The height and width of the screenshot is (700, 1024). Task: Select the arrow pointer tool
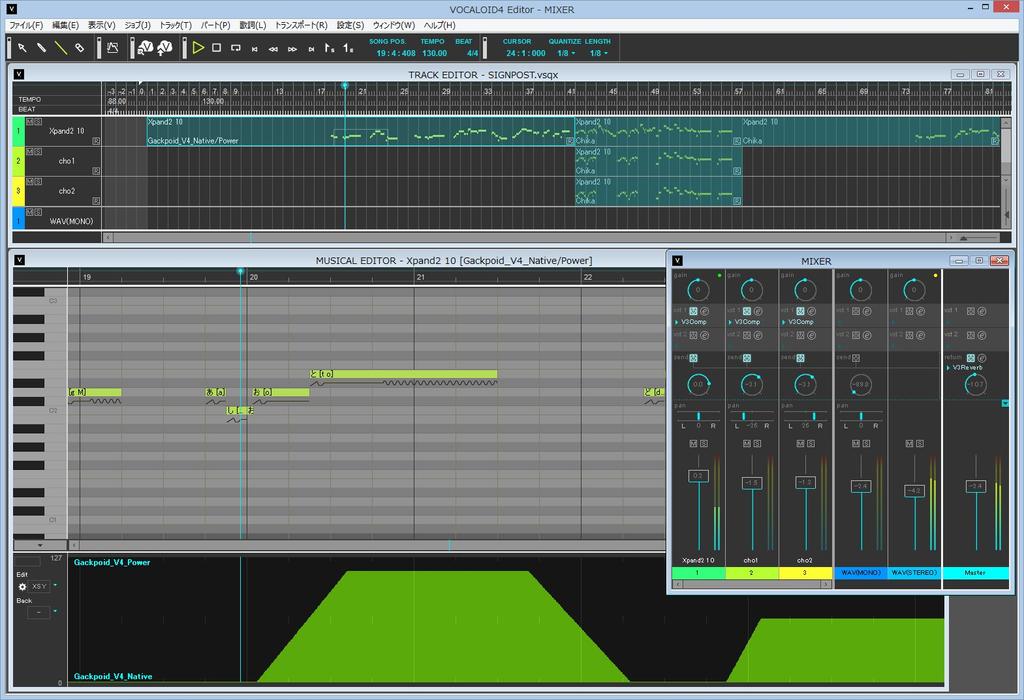[22, 47]
